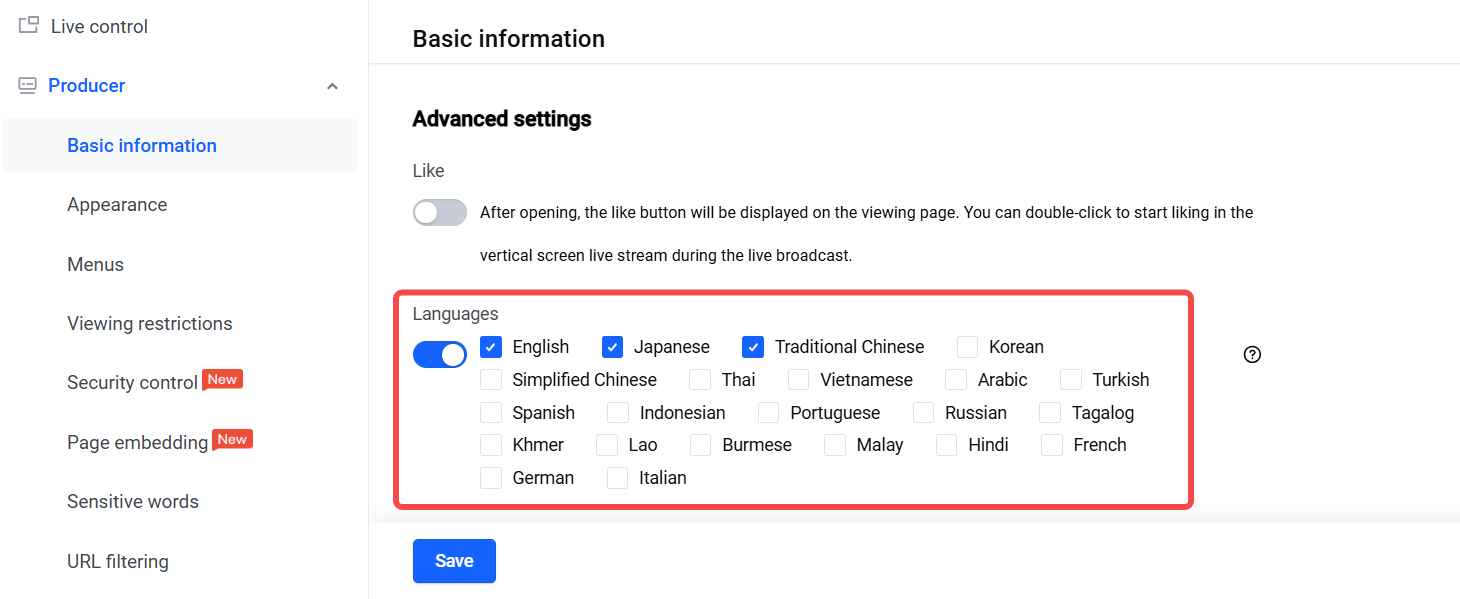Check the German language checkbox

coord(491,478)
